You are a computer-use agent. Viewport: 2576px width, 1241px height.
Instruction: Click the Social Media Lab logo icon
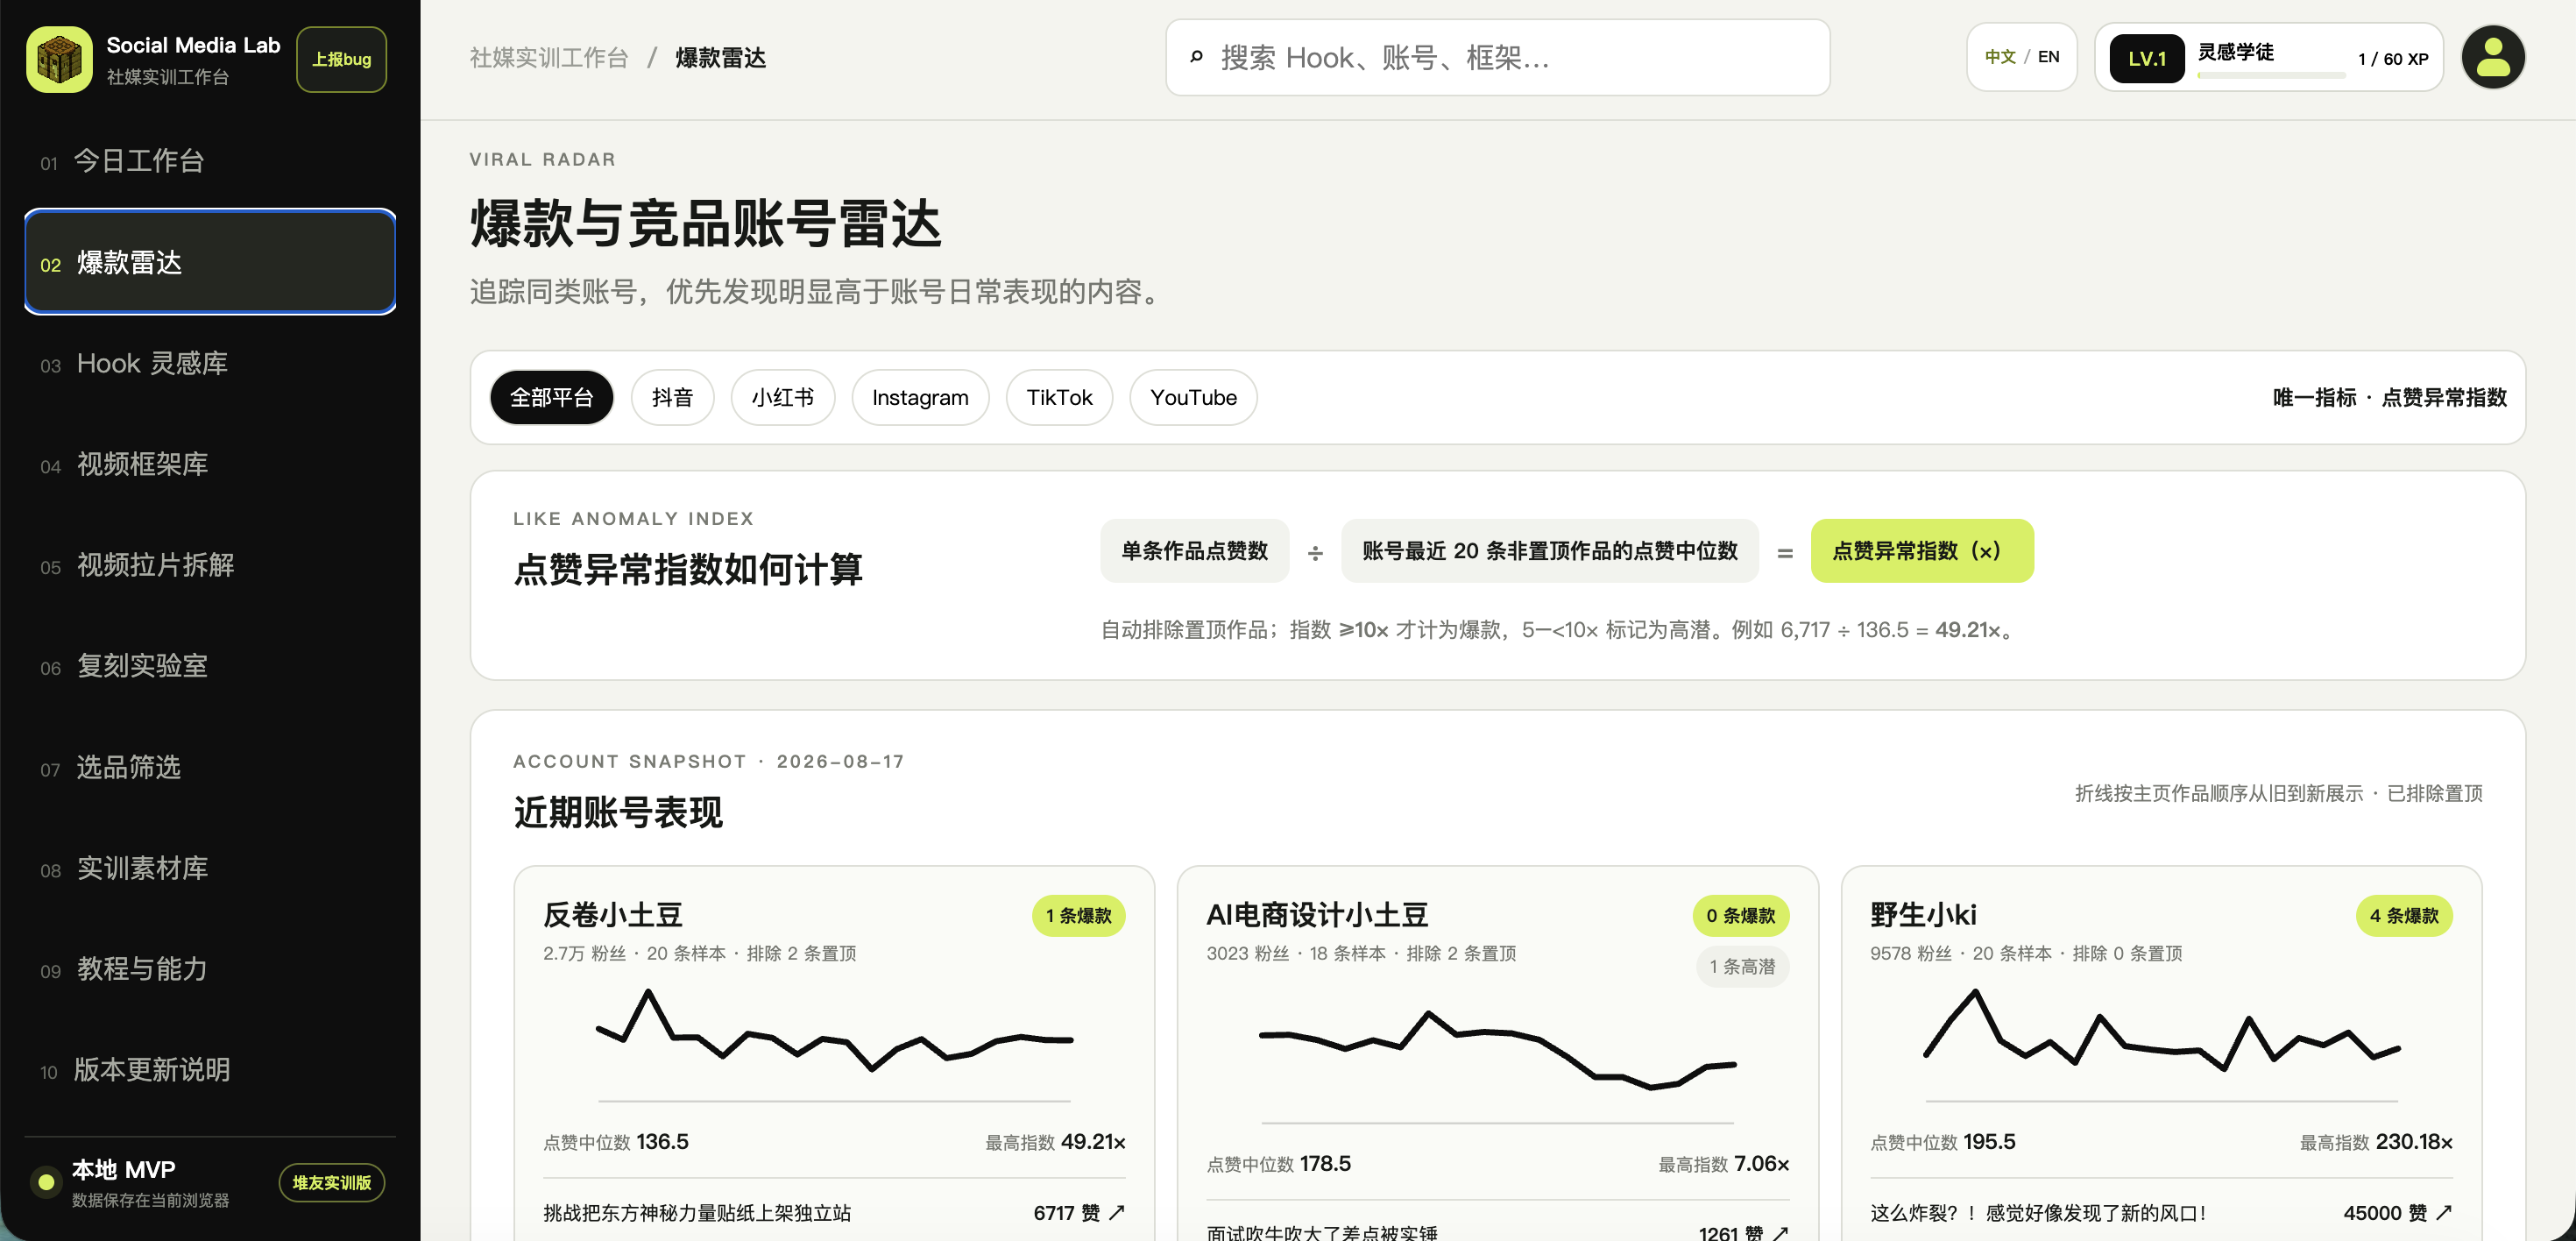pyautogui.click(x=59, y=59)
